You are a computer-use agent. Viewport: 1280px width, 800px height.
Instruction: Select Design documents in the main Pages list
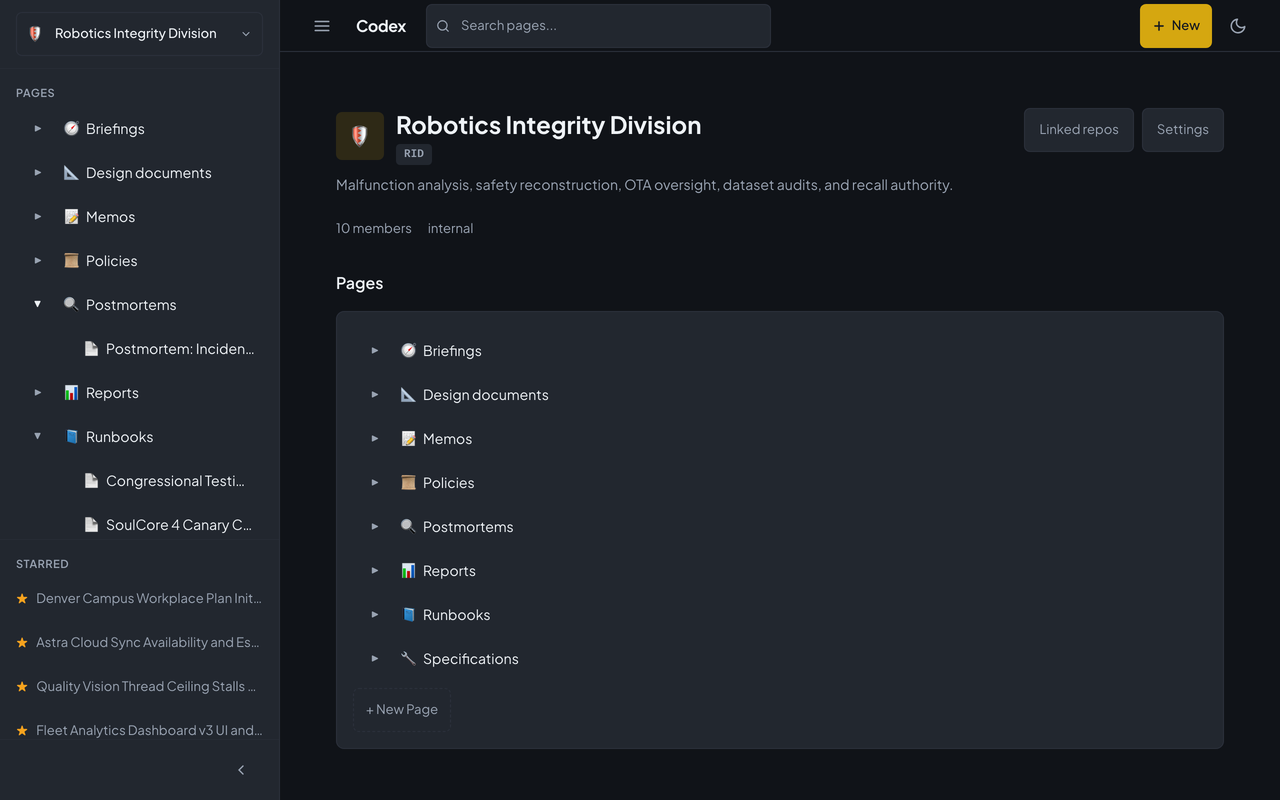pos(486,395)
